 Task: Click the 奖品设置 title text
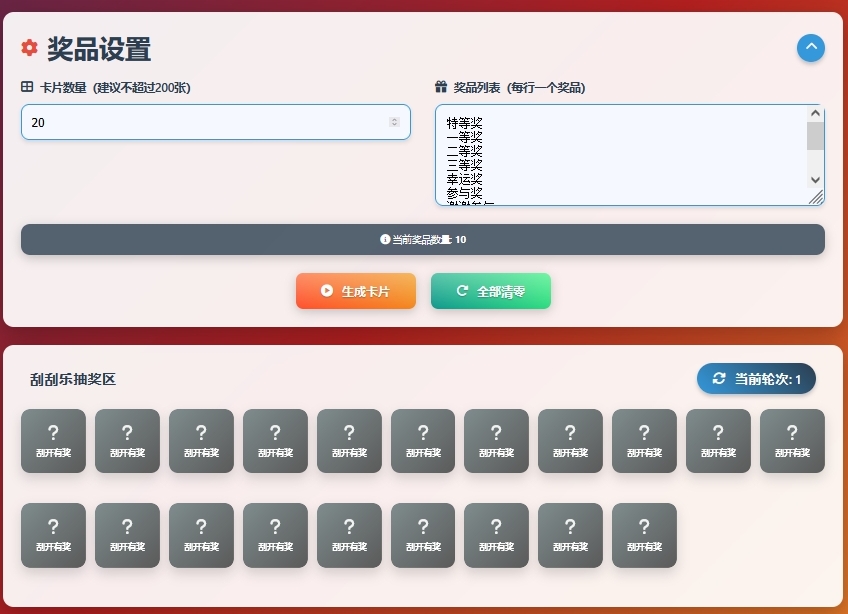coord(99,49)
